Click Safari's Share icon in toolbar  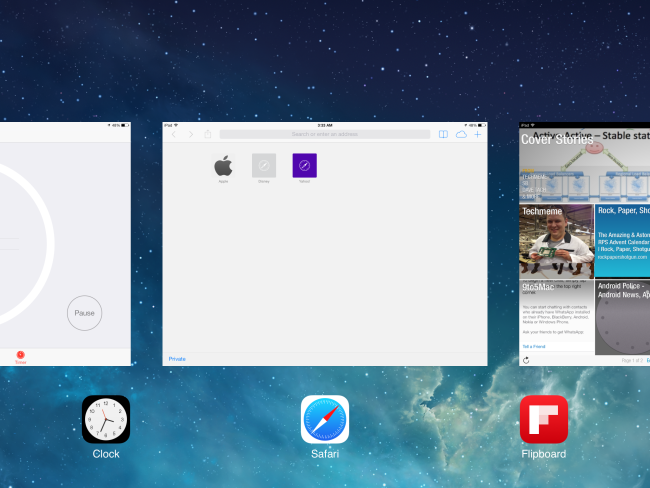pyautogui.click(x=208, y=134)
